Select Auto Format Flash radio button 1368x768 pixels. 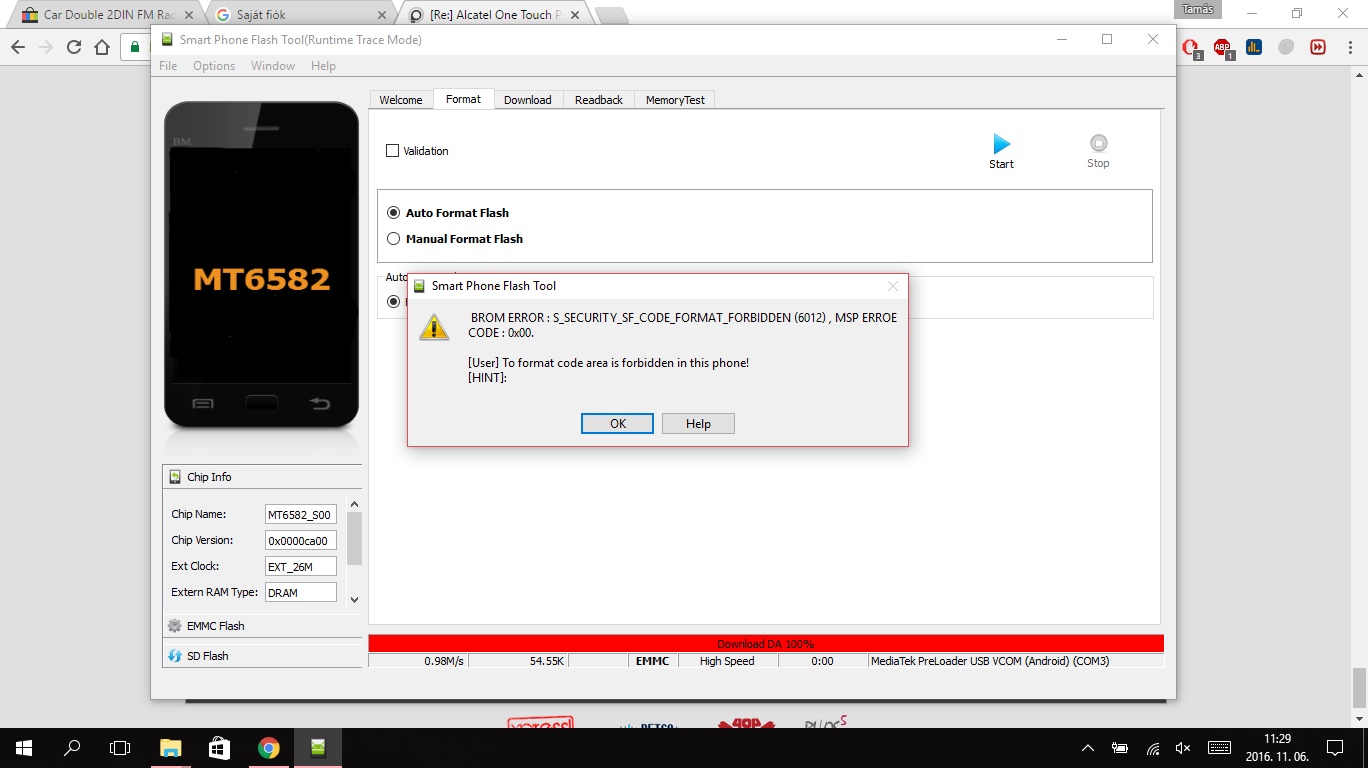click(x=393, y=213)
